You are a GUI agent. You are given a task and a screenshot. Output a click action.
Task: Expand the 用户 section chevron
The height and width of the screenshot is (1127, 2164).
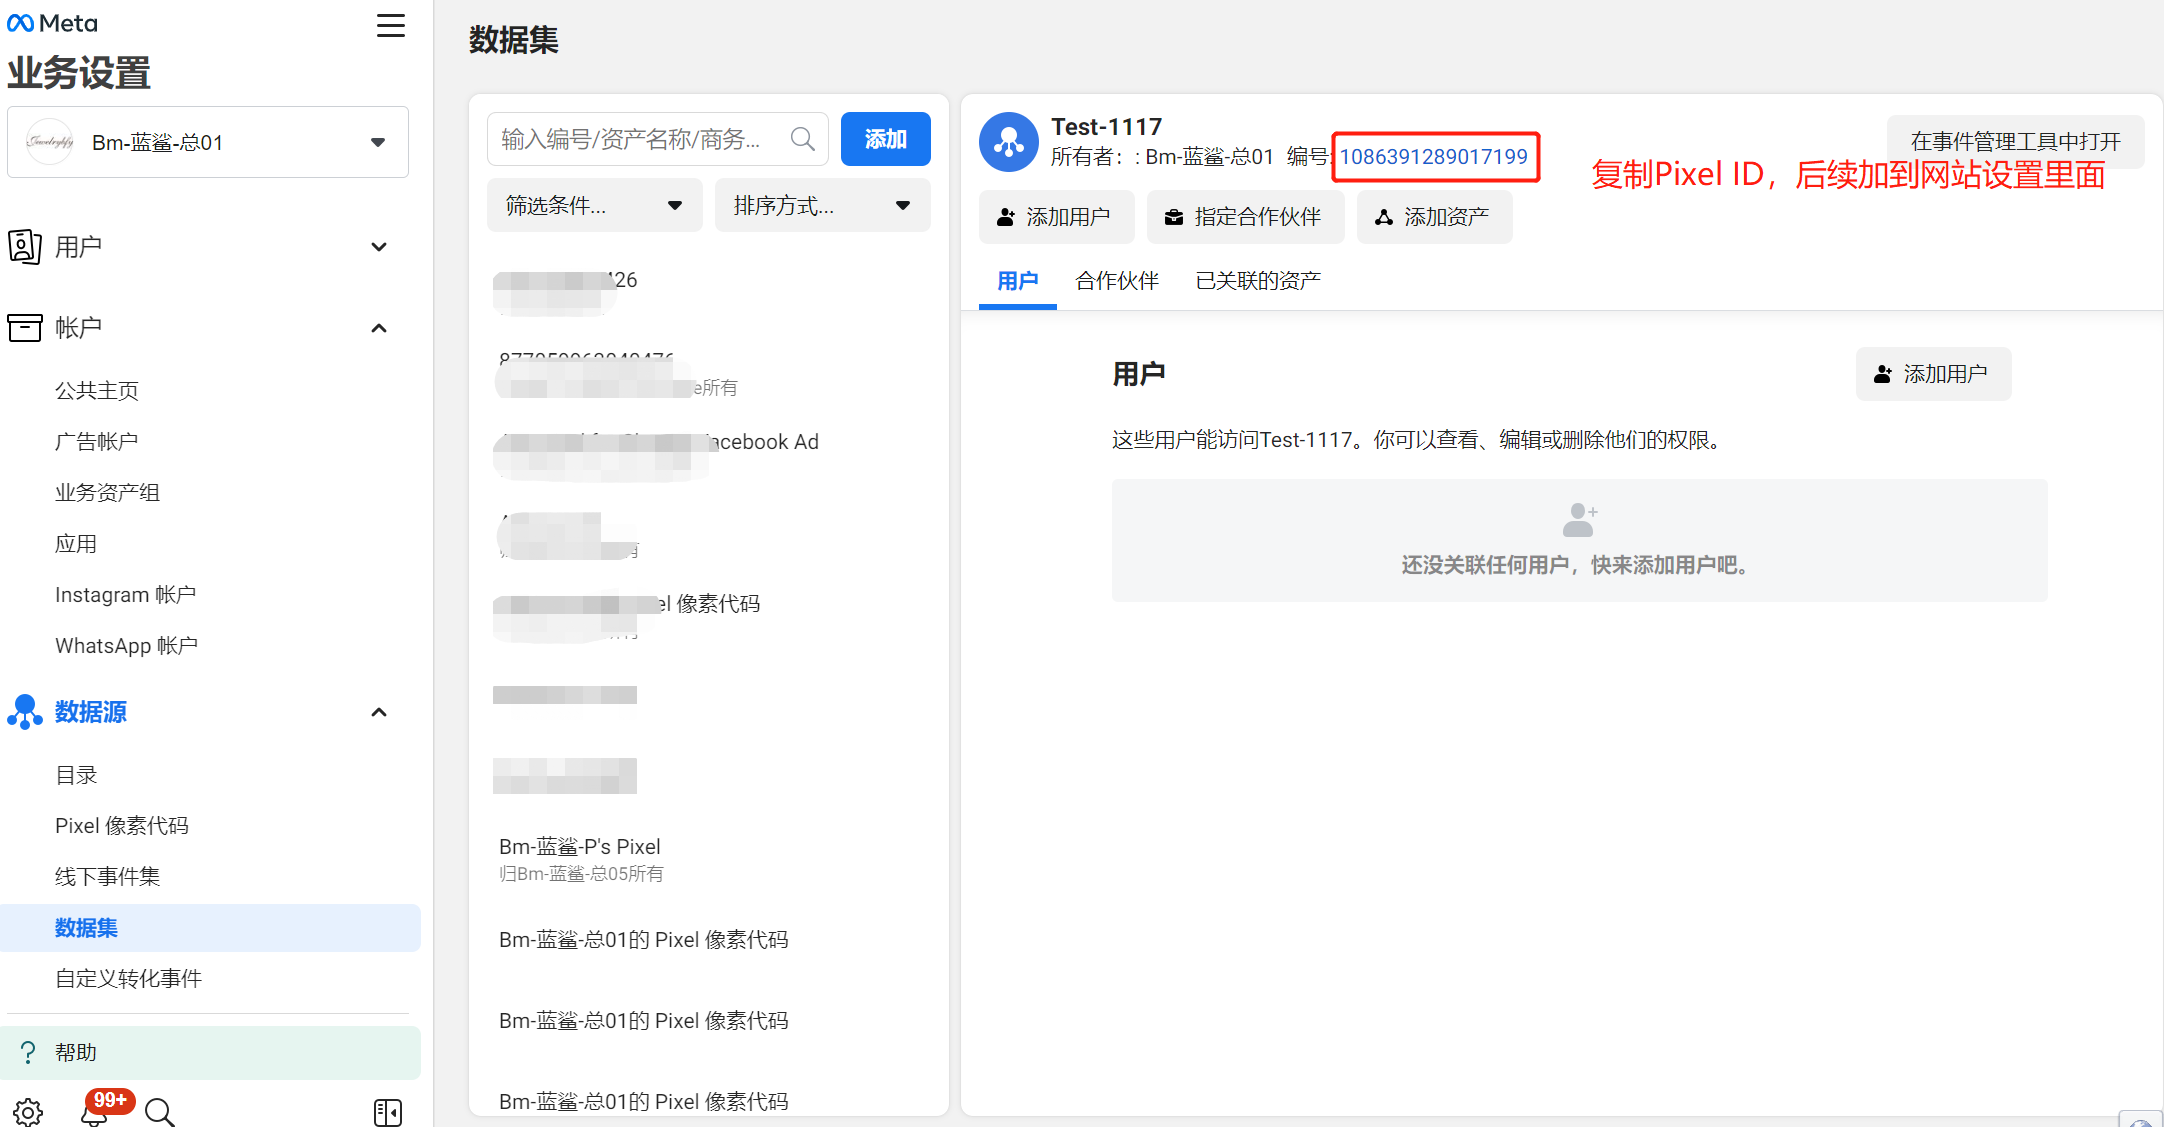(379, 247)
